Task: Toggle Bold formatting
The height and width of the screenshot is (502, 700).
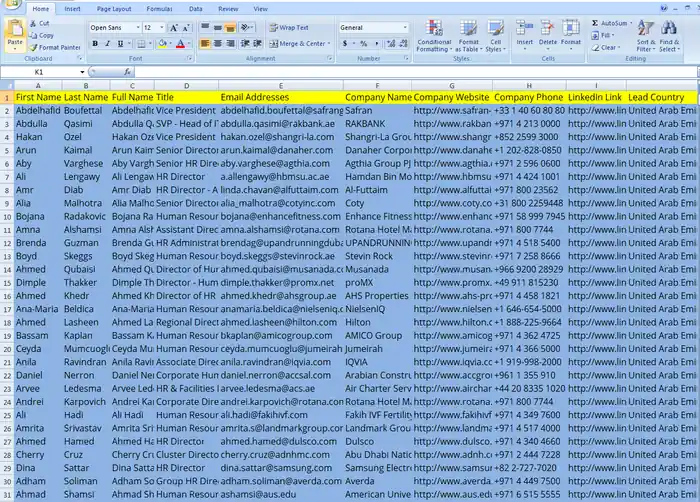Action: pos(95,44)
